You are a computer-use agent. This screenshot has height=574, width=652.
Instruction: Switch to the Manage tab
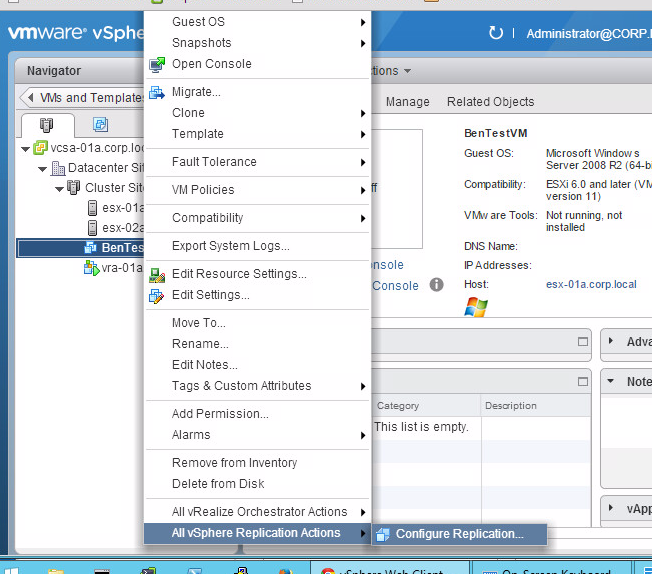pos(407,101)
